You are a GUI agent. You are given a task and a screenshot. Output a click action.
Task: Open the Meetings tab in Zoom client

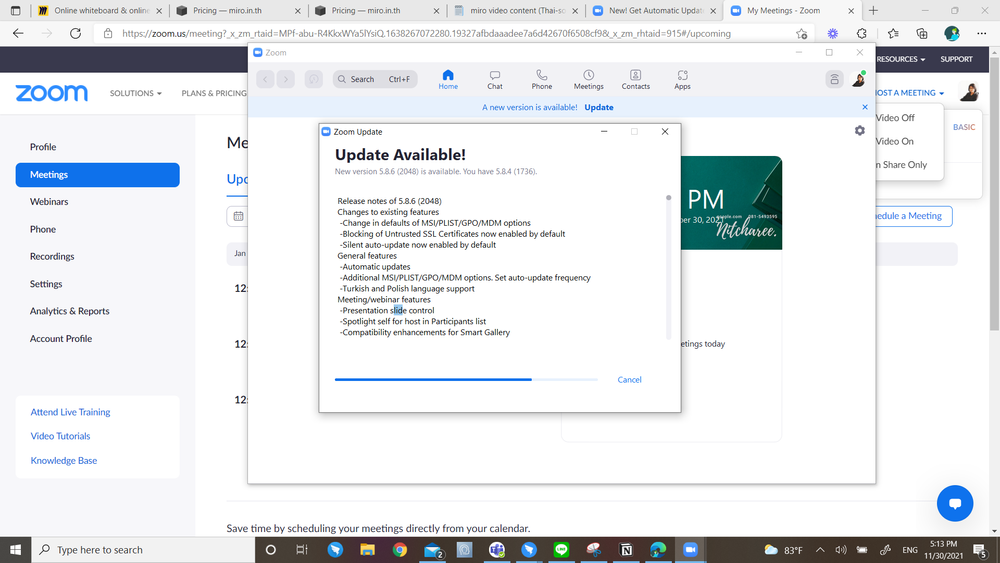click(x=588, y=80)
